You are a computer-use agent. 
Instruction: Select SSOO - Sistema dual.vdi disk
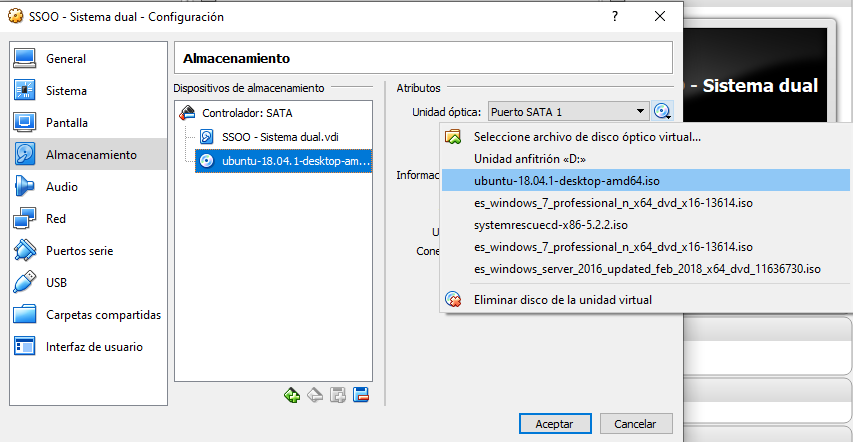[281, 137]
